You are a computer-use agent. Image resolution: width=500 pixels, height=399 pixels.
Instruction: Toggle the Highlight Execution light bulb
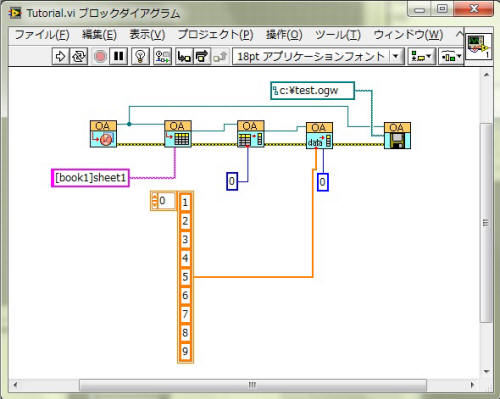(140, 56)
